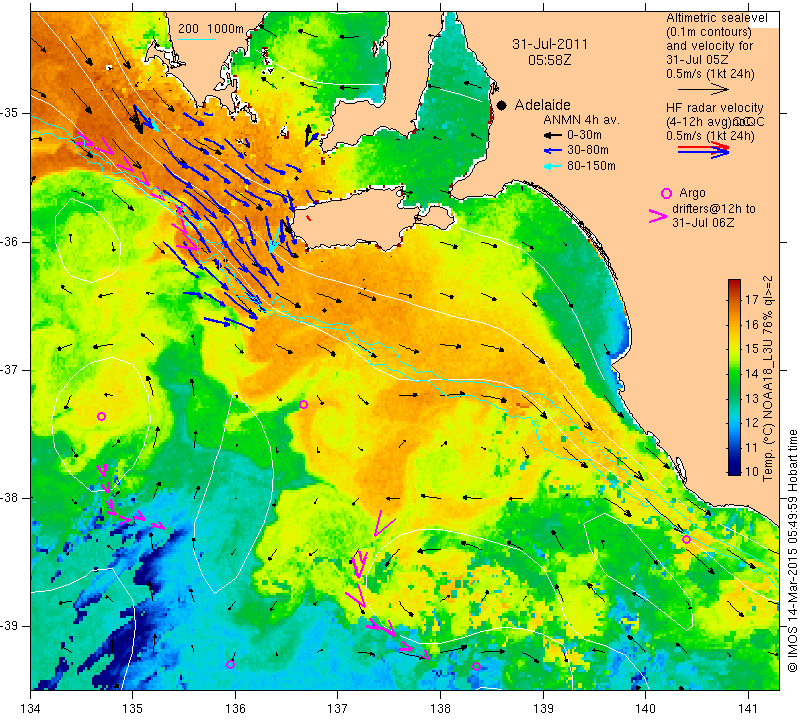This screenshot has height=720, width=800.
Task: Click the longitude axis label 137
Action: [x=338, y=709]
